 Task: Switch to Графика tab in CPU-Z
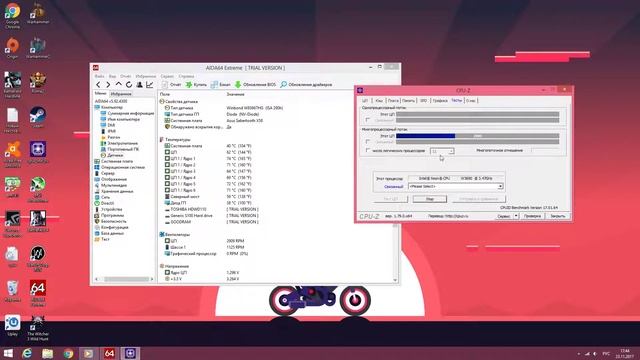pyautogui.click(x=440, y=100)
